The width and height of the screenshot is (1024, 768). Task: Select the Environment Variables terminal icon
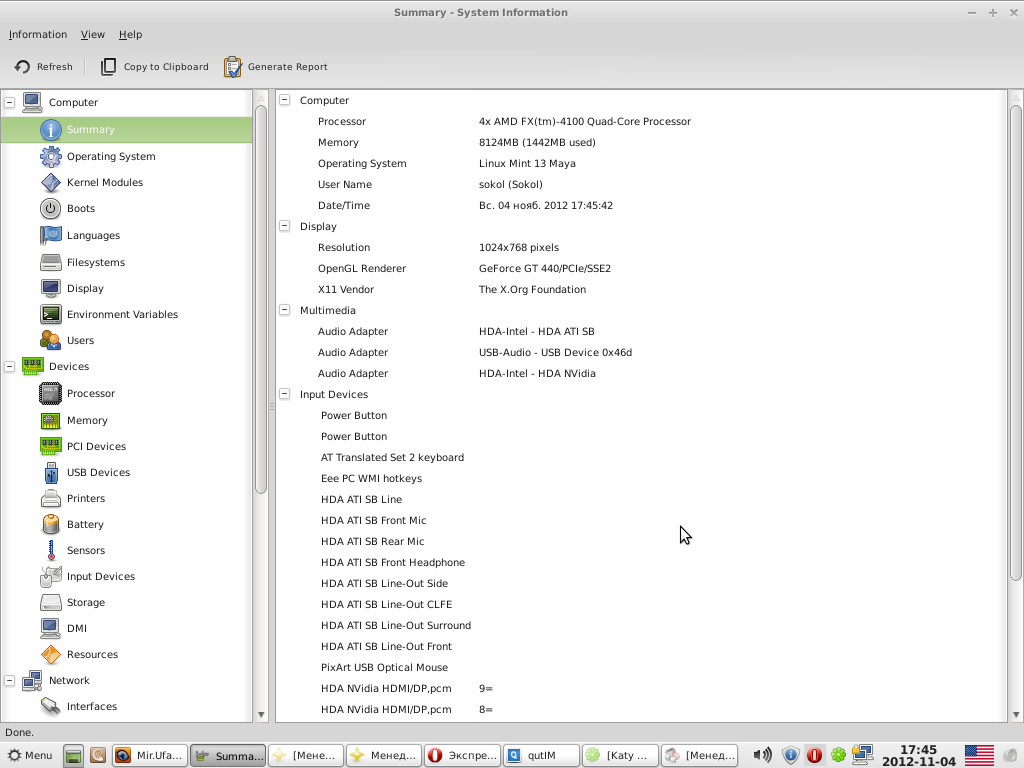coord(50,314)
